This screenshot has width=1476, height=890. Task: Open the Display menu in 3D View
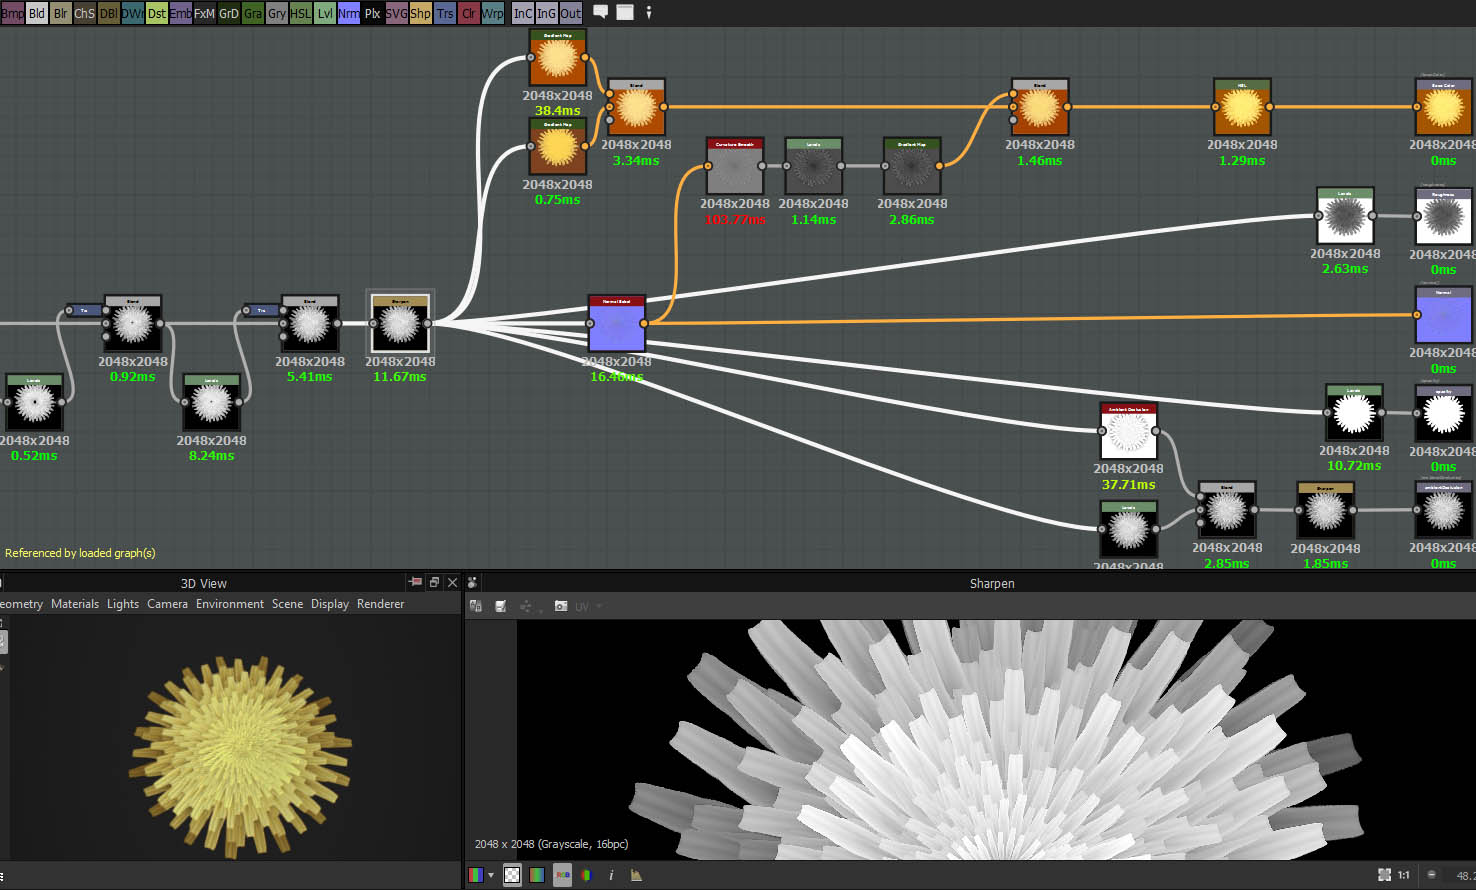click(x=330, y=604)
